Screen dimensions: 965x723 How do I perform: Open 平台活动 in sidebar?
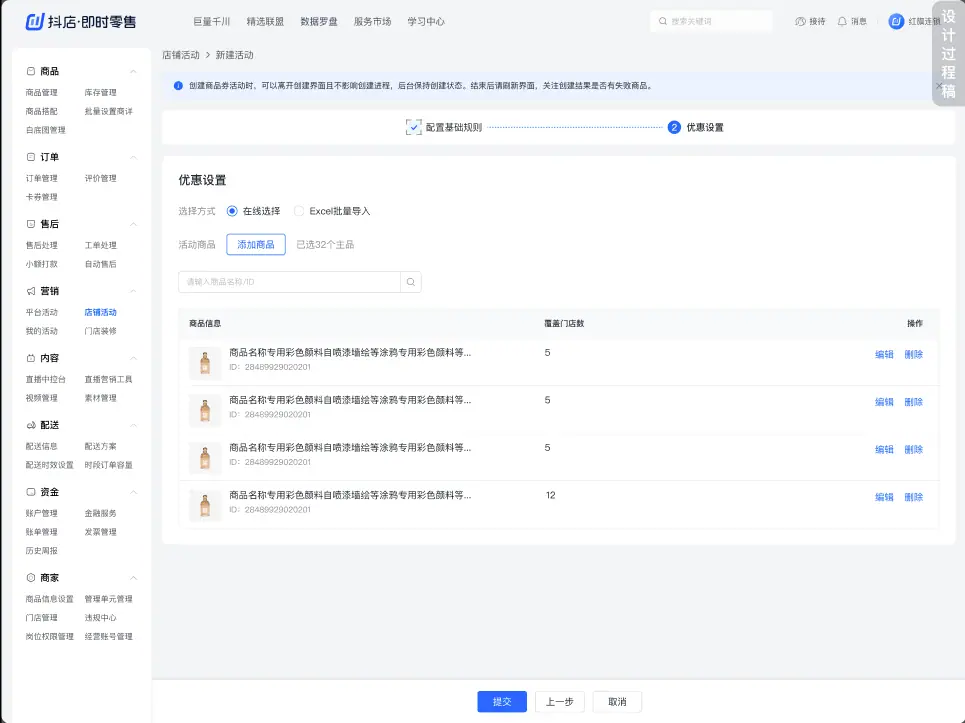click(x=41, y=313)
